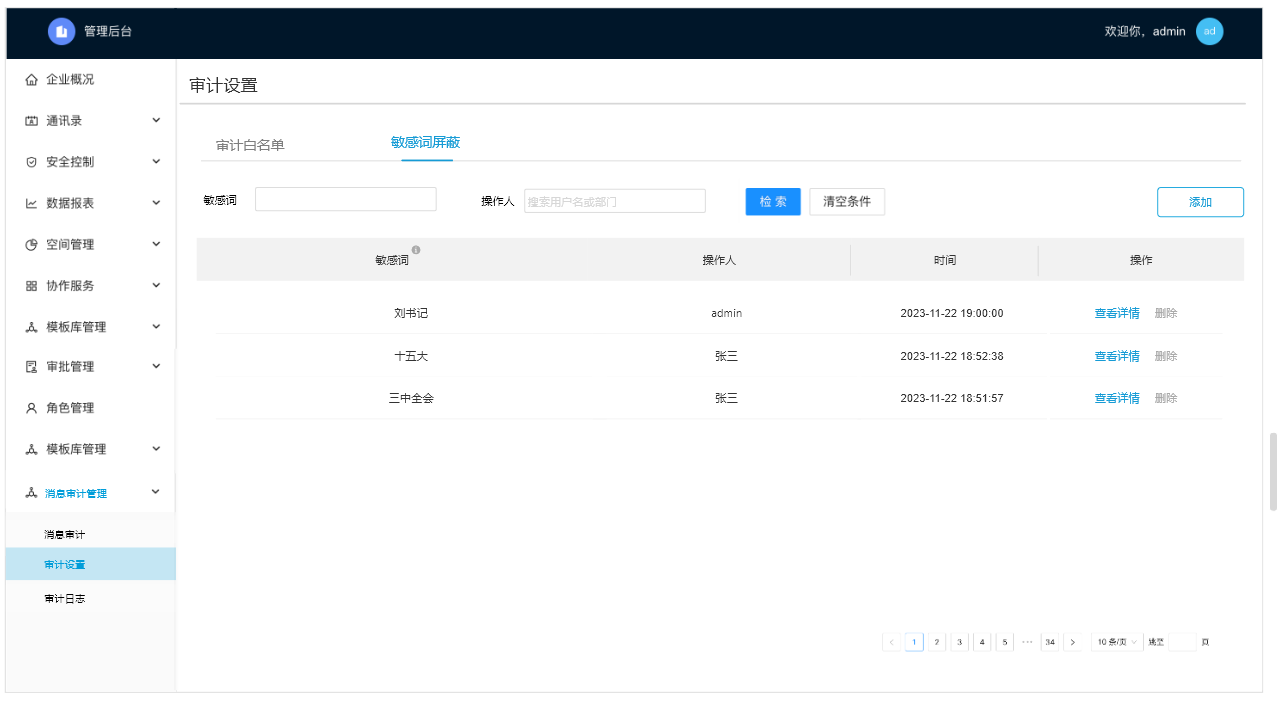Select current page 1 in pagination

(914, 642)
